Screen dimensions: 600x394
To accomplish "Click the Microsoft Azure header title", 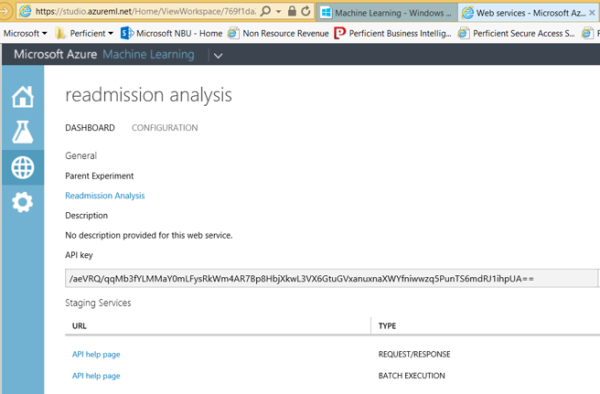I will (55, 54).
